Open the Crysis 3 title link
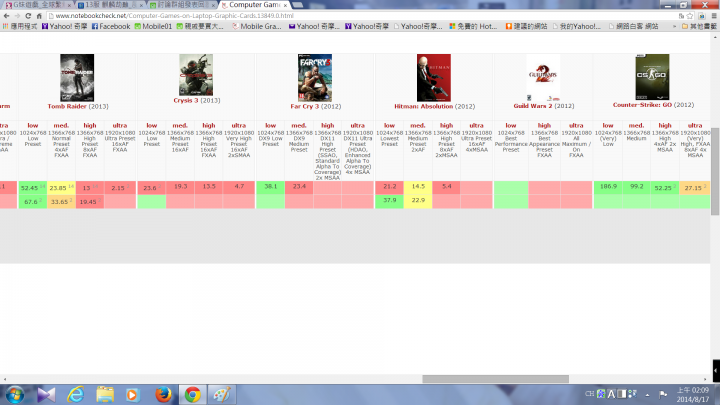The width and height of the screenshot is (720, 405). click(186, 100)
